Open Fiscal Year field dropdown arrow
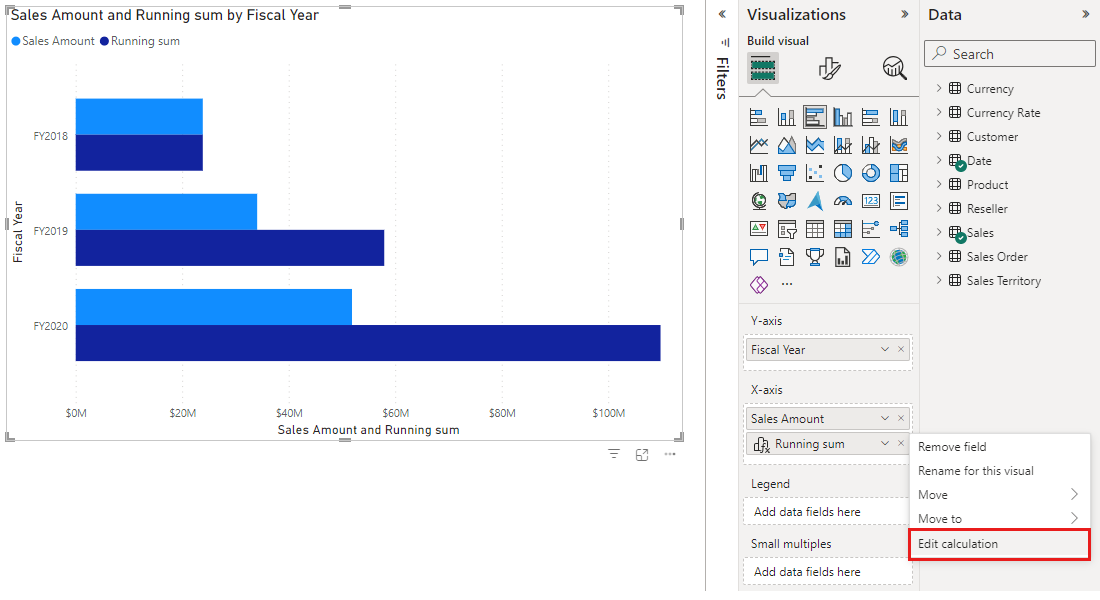This screenshot has width=1100, height=600. [885, 349]
